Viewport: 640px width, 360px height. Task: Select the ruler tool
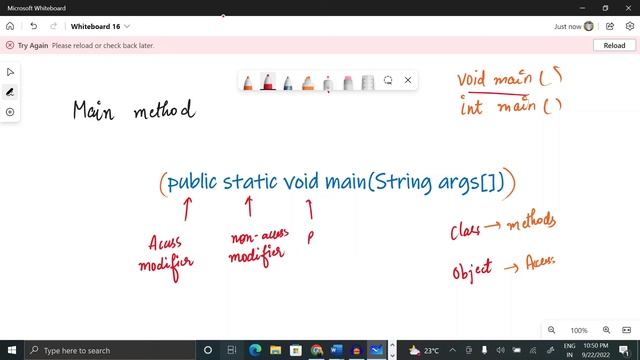tap(368, 83)
